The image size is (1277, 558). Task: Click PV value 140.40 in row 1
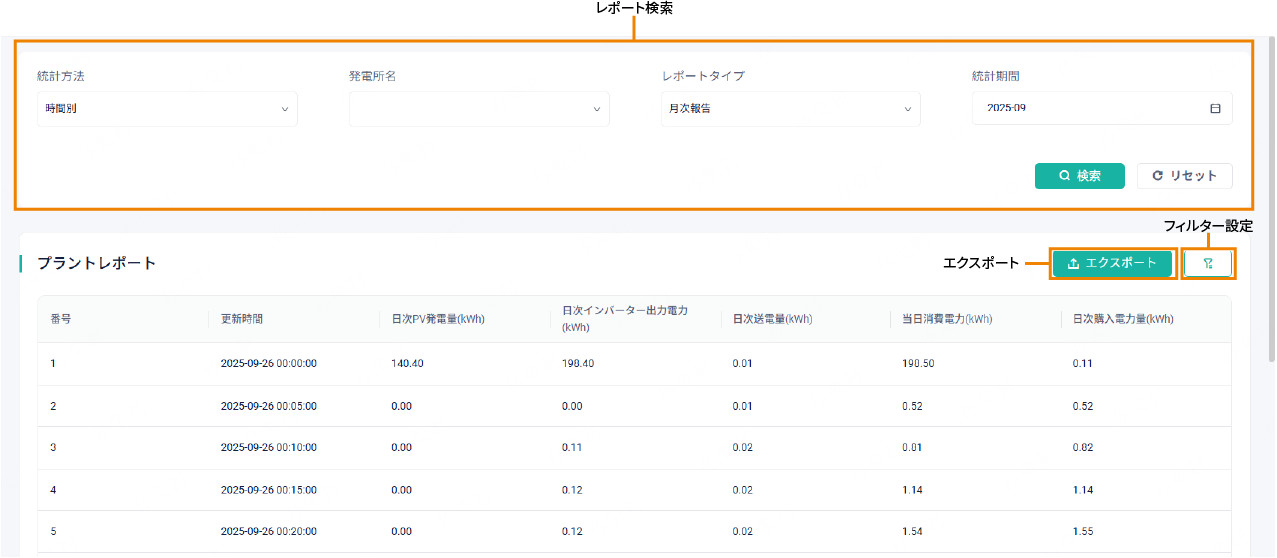coord(407,364)
